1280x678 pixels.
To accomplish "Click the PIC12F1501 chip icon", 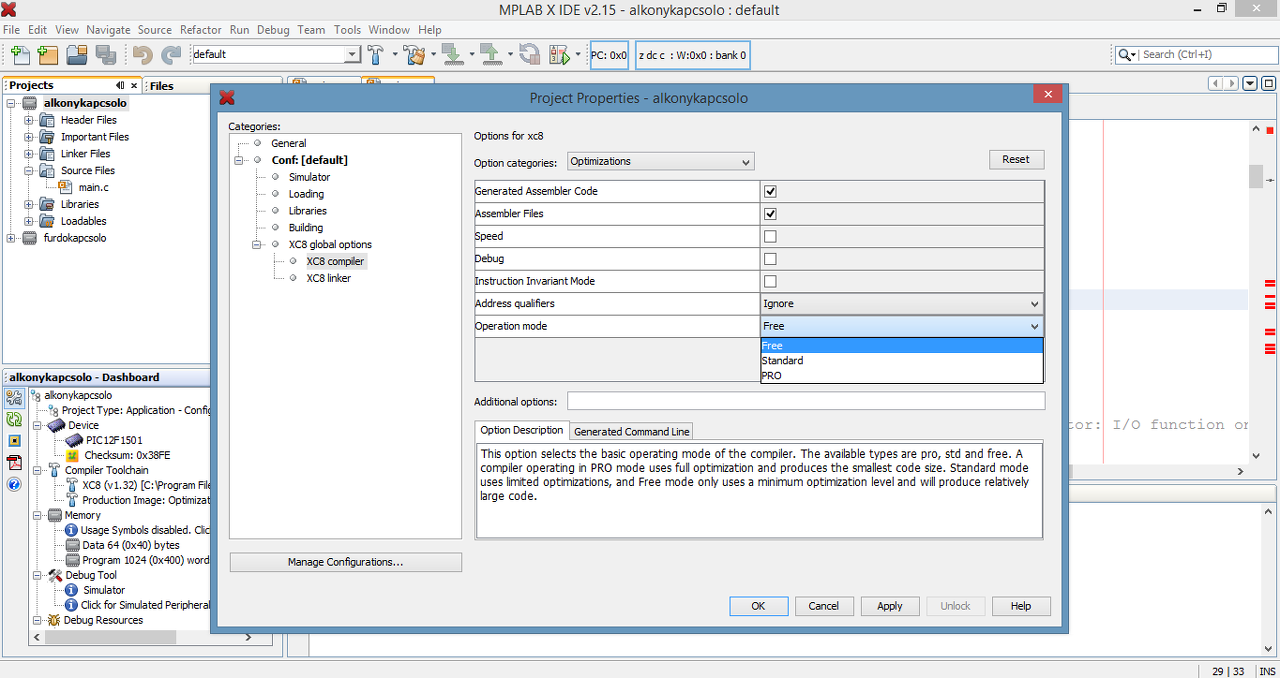I will click(74, 440).
